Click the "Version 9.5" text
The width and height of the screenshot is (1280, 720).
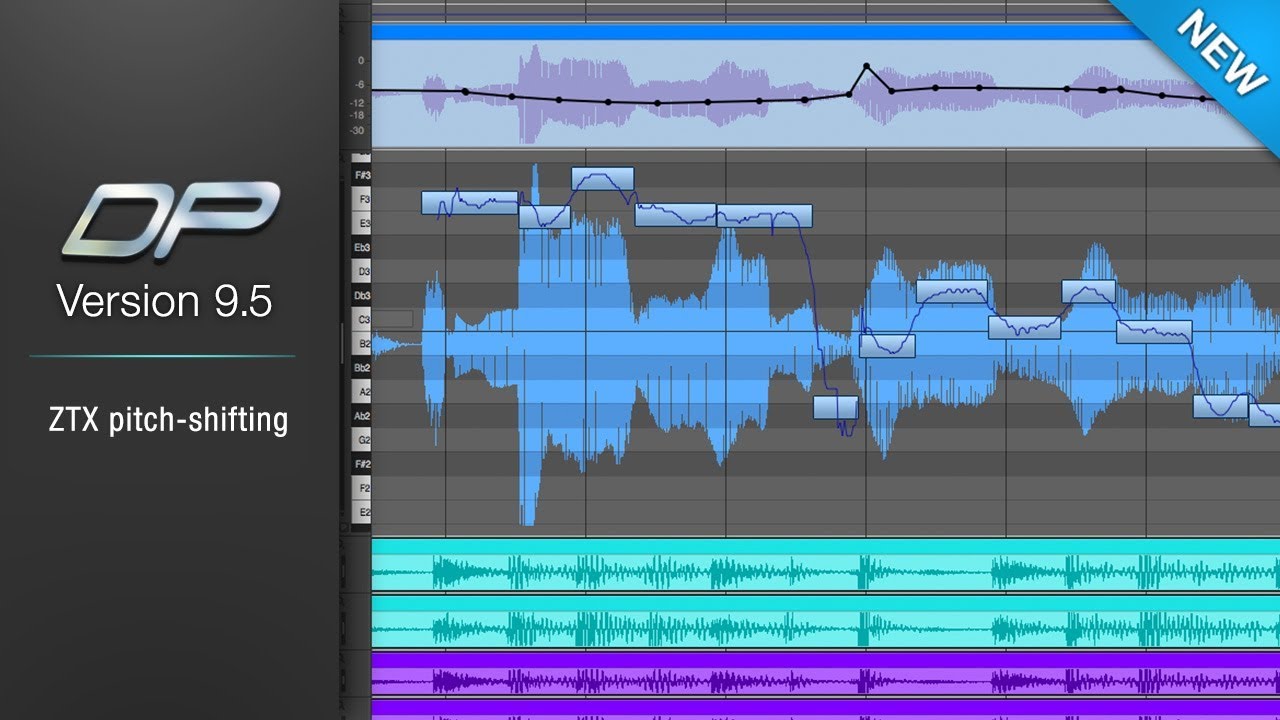164,301
